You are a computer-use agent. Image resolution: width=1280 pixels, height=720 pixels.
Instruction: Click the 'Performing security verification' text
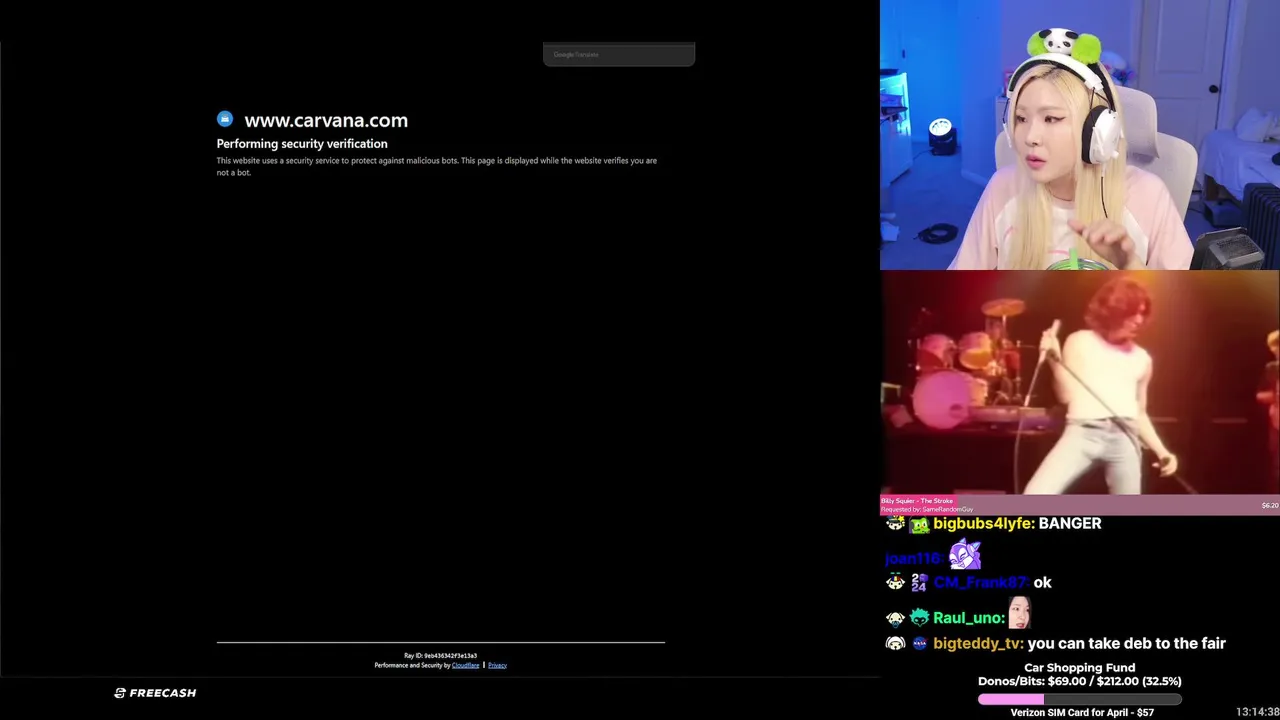tap(302, 144)
